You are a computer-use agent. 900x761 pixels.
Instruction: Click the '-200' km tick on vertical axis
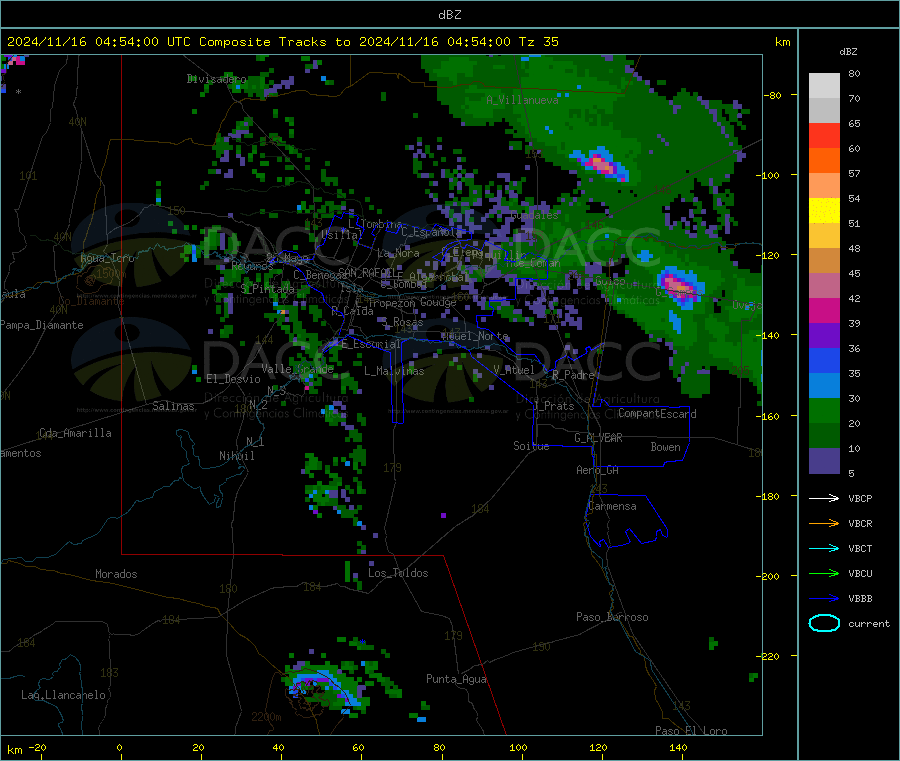point(767,576)
